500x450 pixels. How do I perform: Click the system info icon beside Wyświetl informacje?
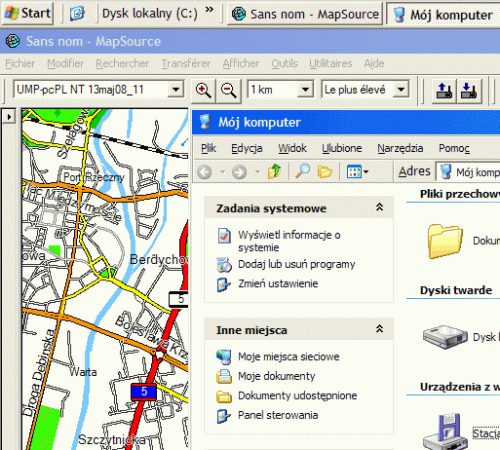224,236
